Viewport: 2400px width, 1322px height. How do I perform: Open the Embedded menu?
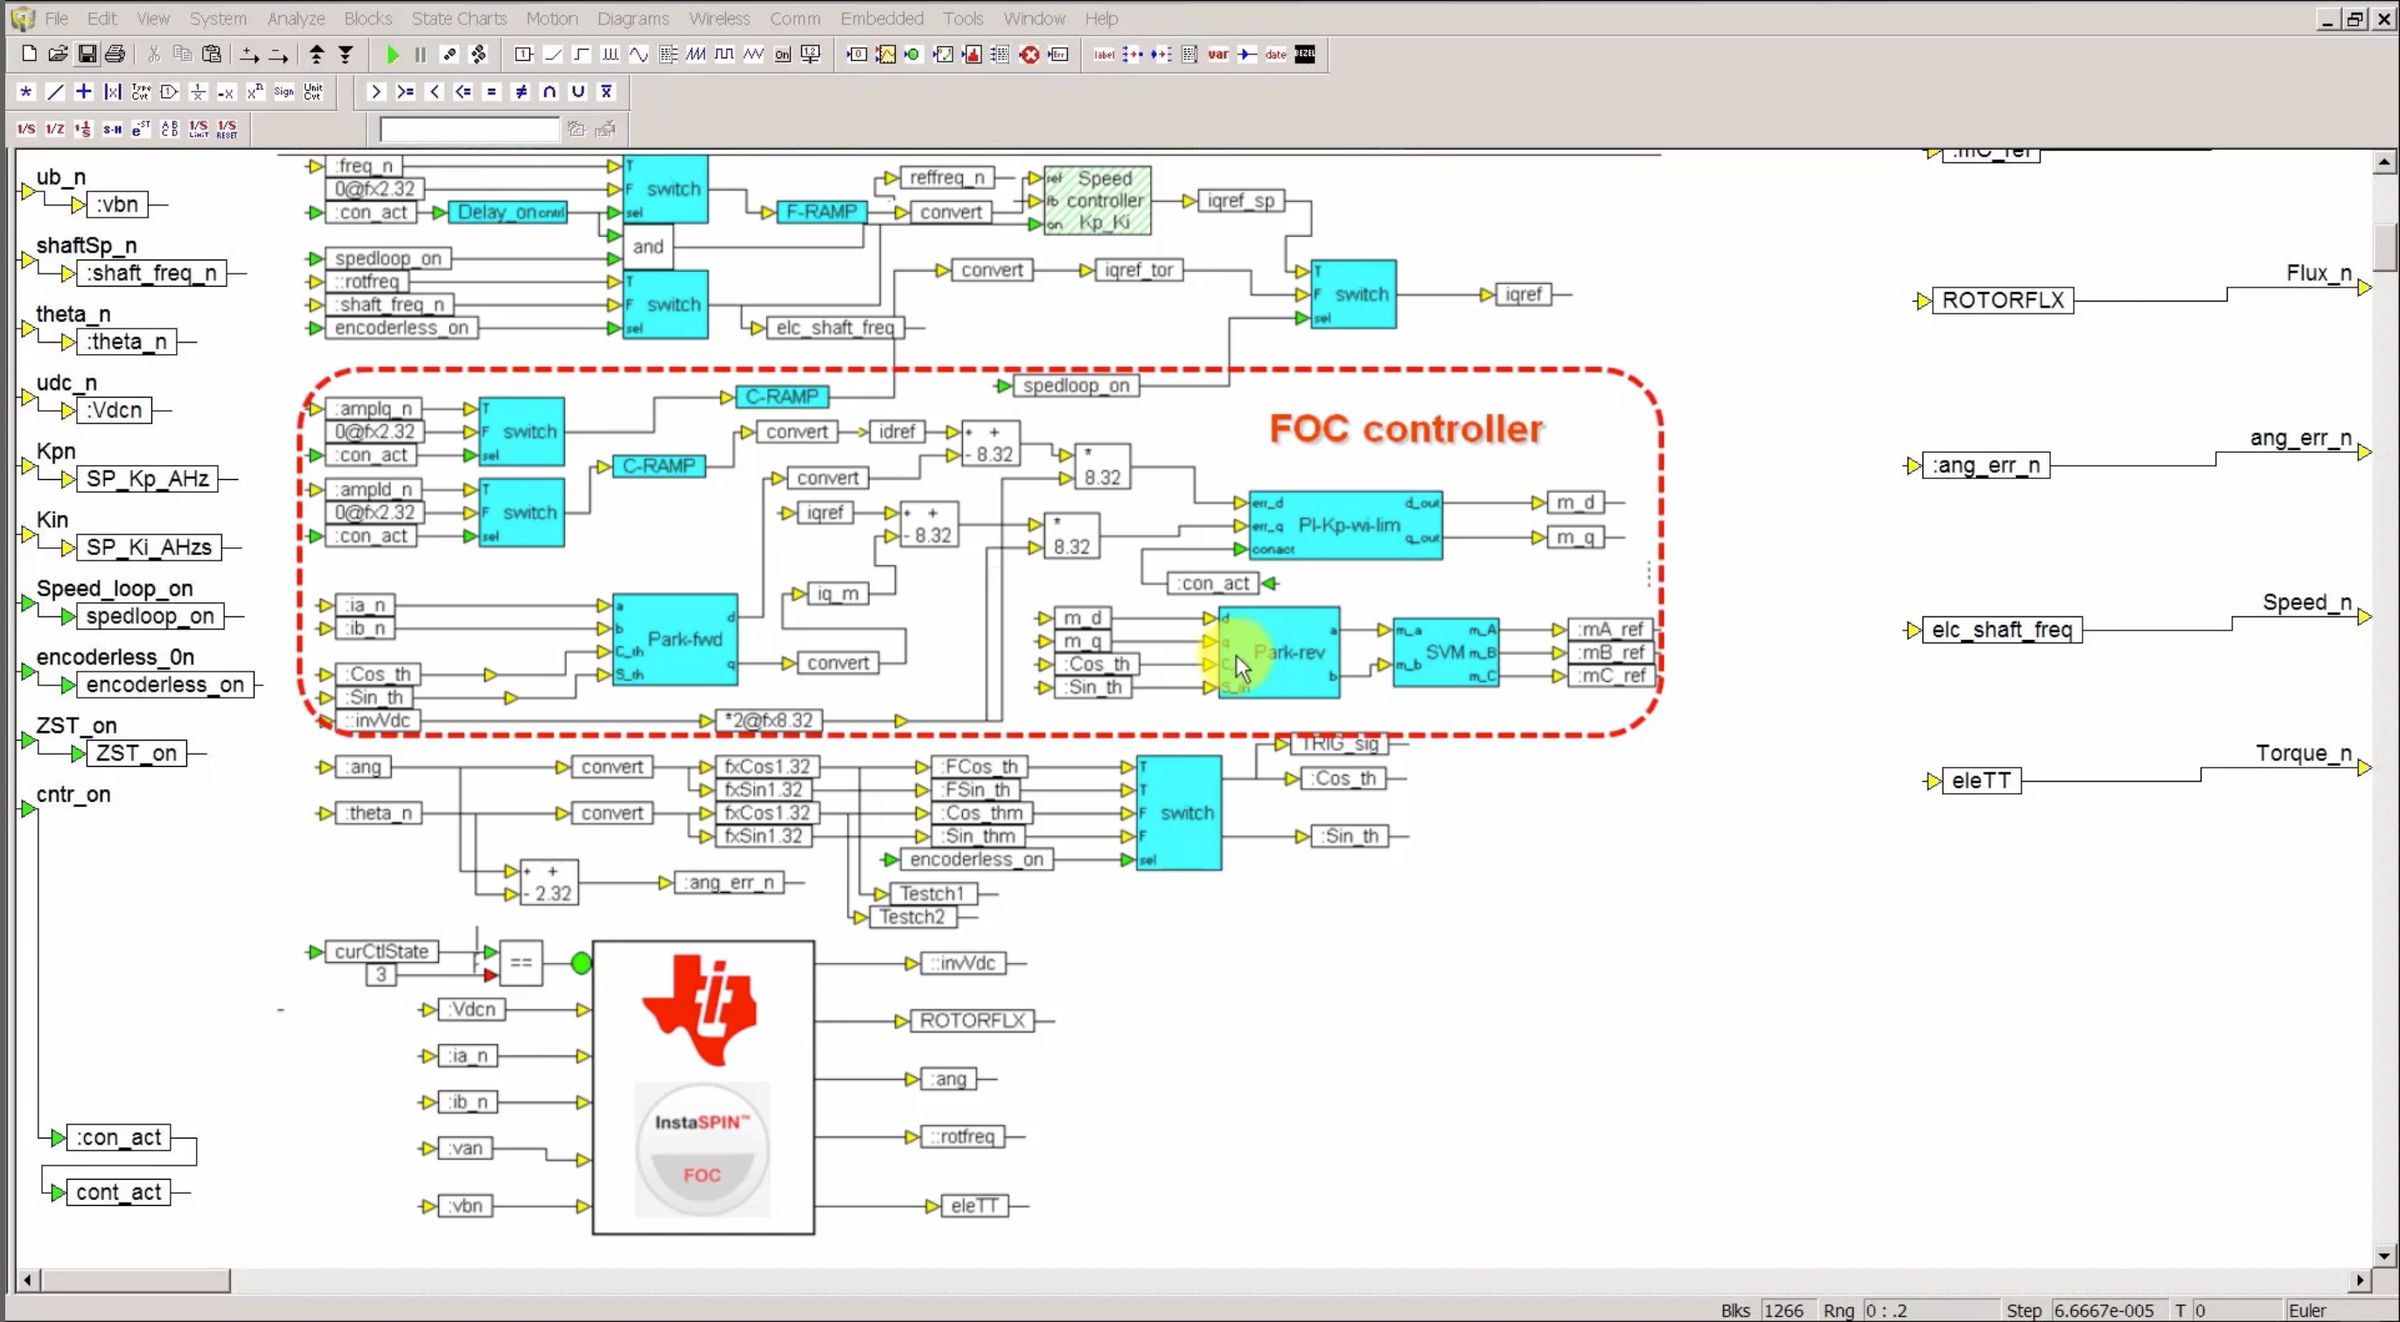click(882, 18)
